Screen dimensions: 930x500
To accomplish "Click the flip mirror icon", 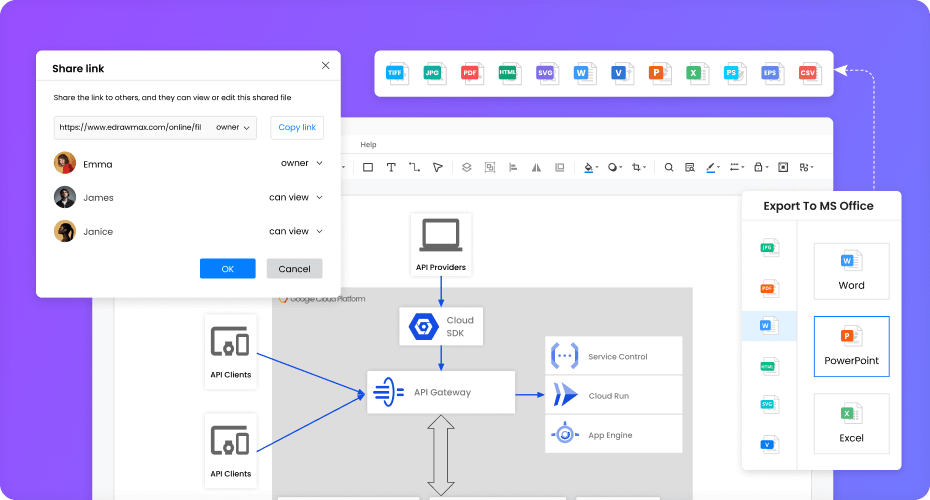I will click(536, 167).
